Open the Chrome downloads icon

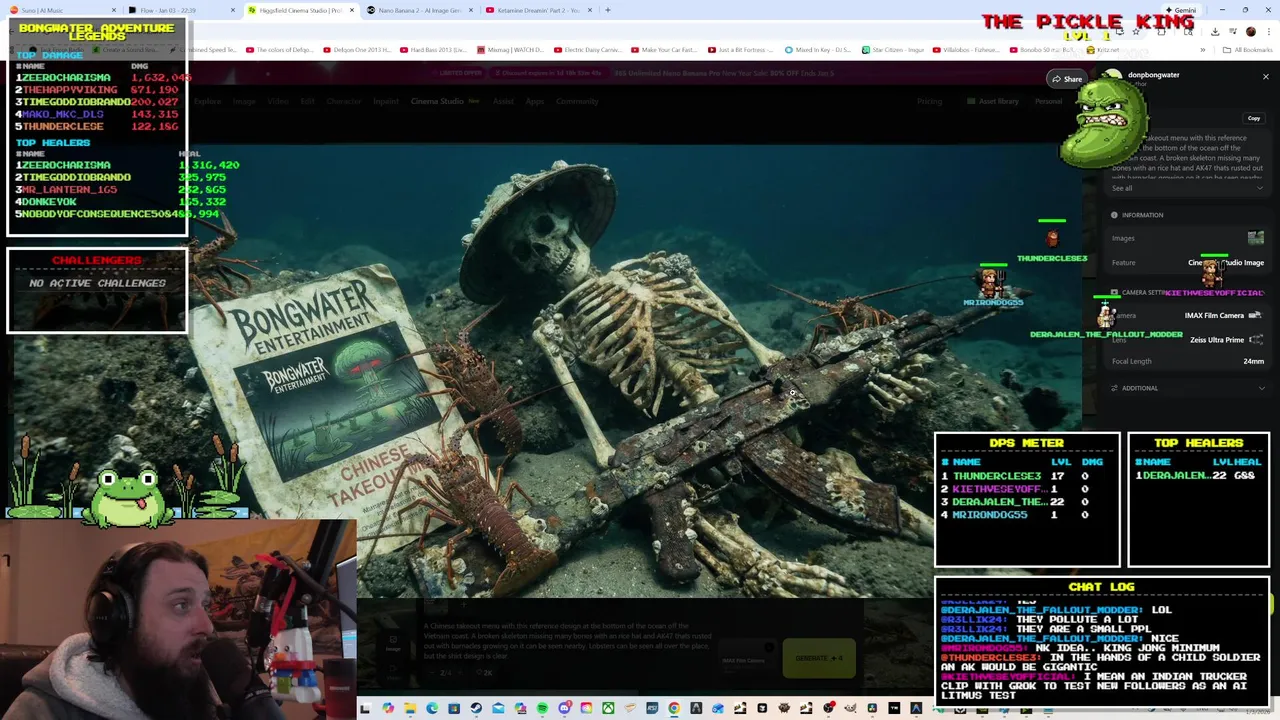1215,31
